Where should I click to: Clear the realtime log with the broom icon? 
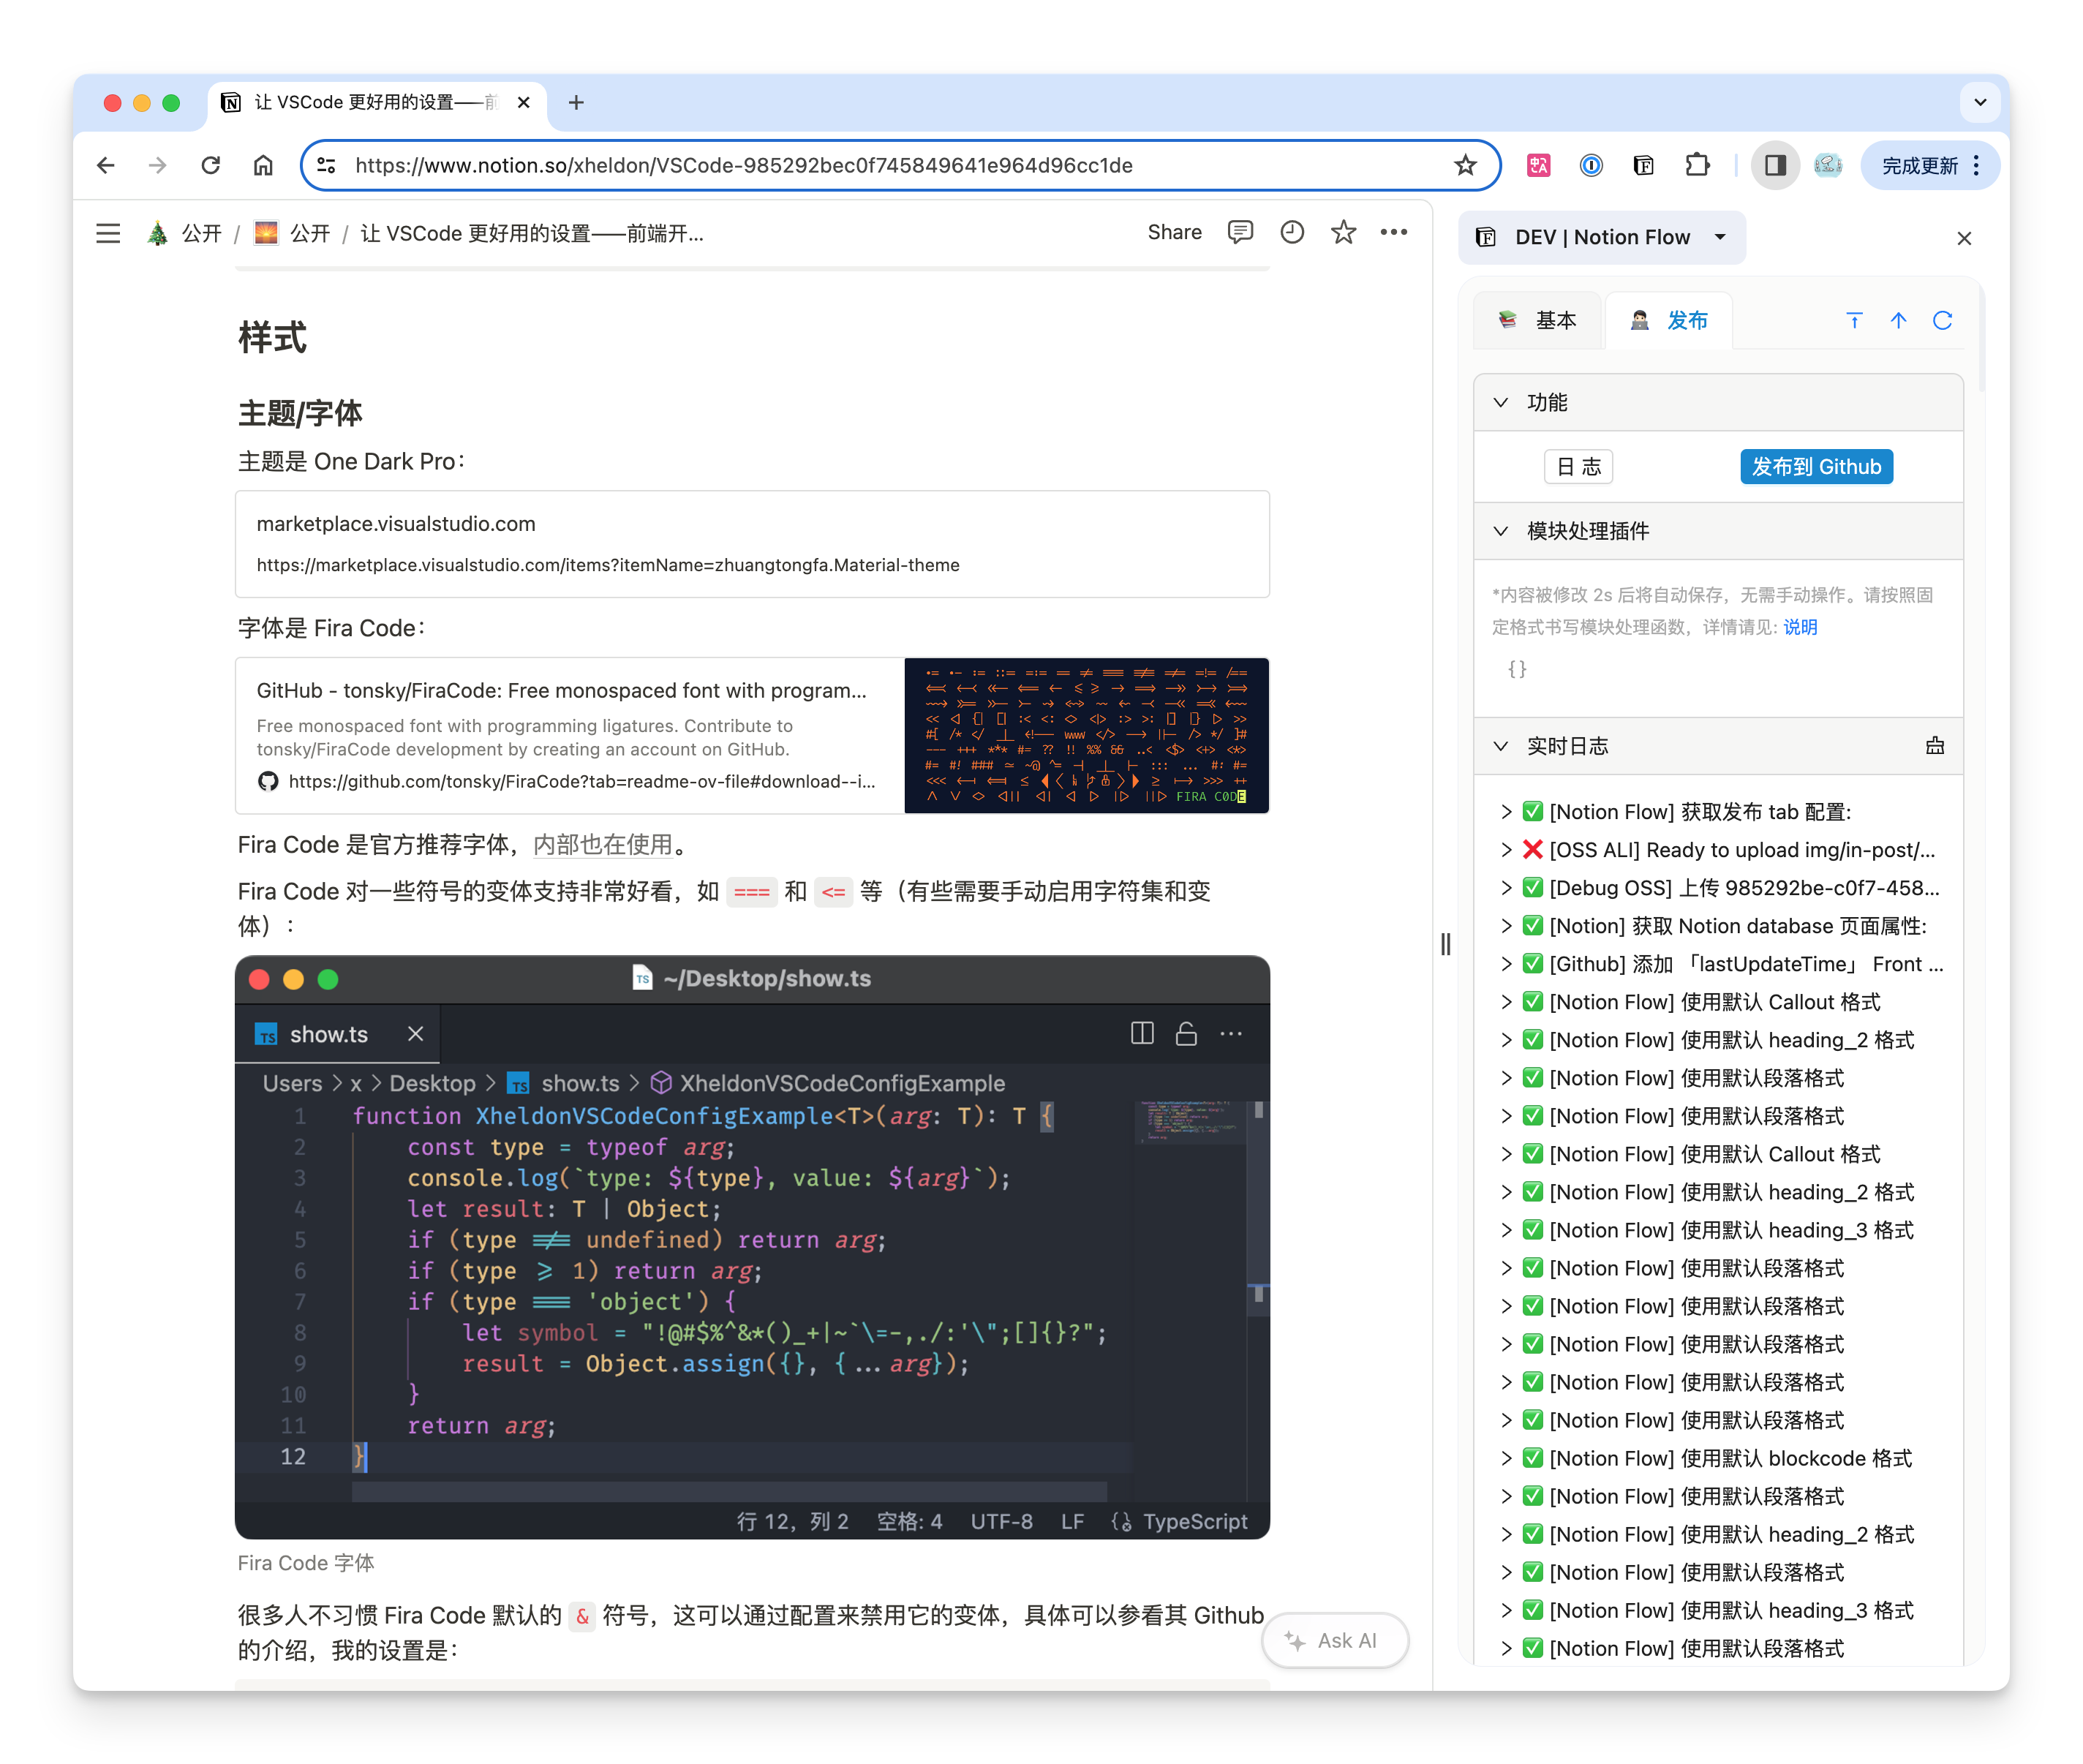1935,745
